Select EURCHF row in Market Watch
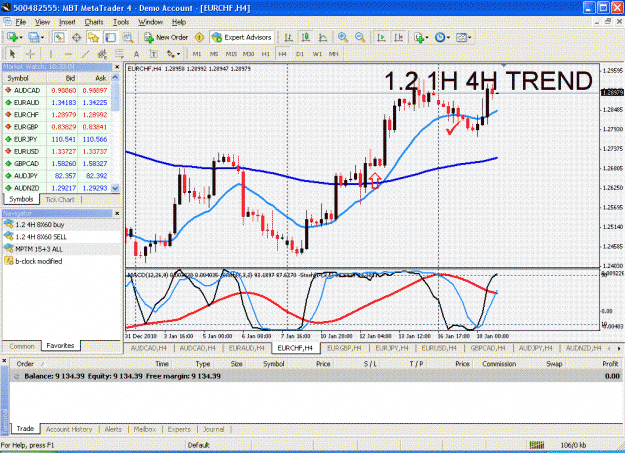This screenshot has height=453, width=625. coord(57,115)
